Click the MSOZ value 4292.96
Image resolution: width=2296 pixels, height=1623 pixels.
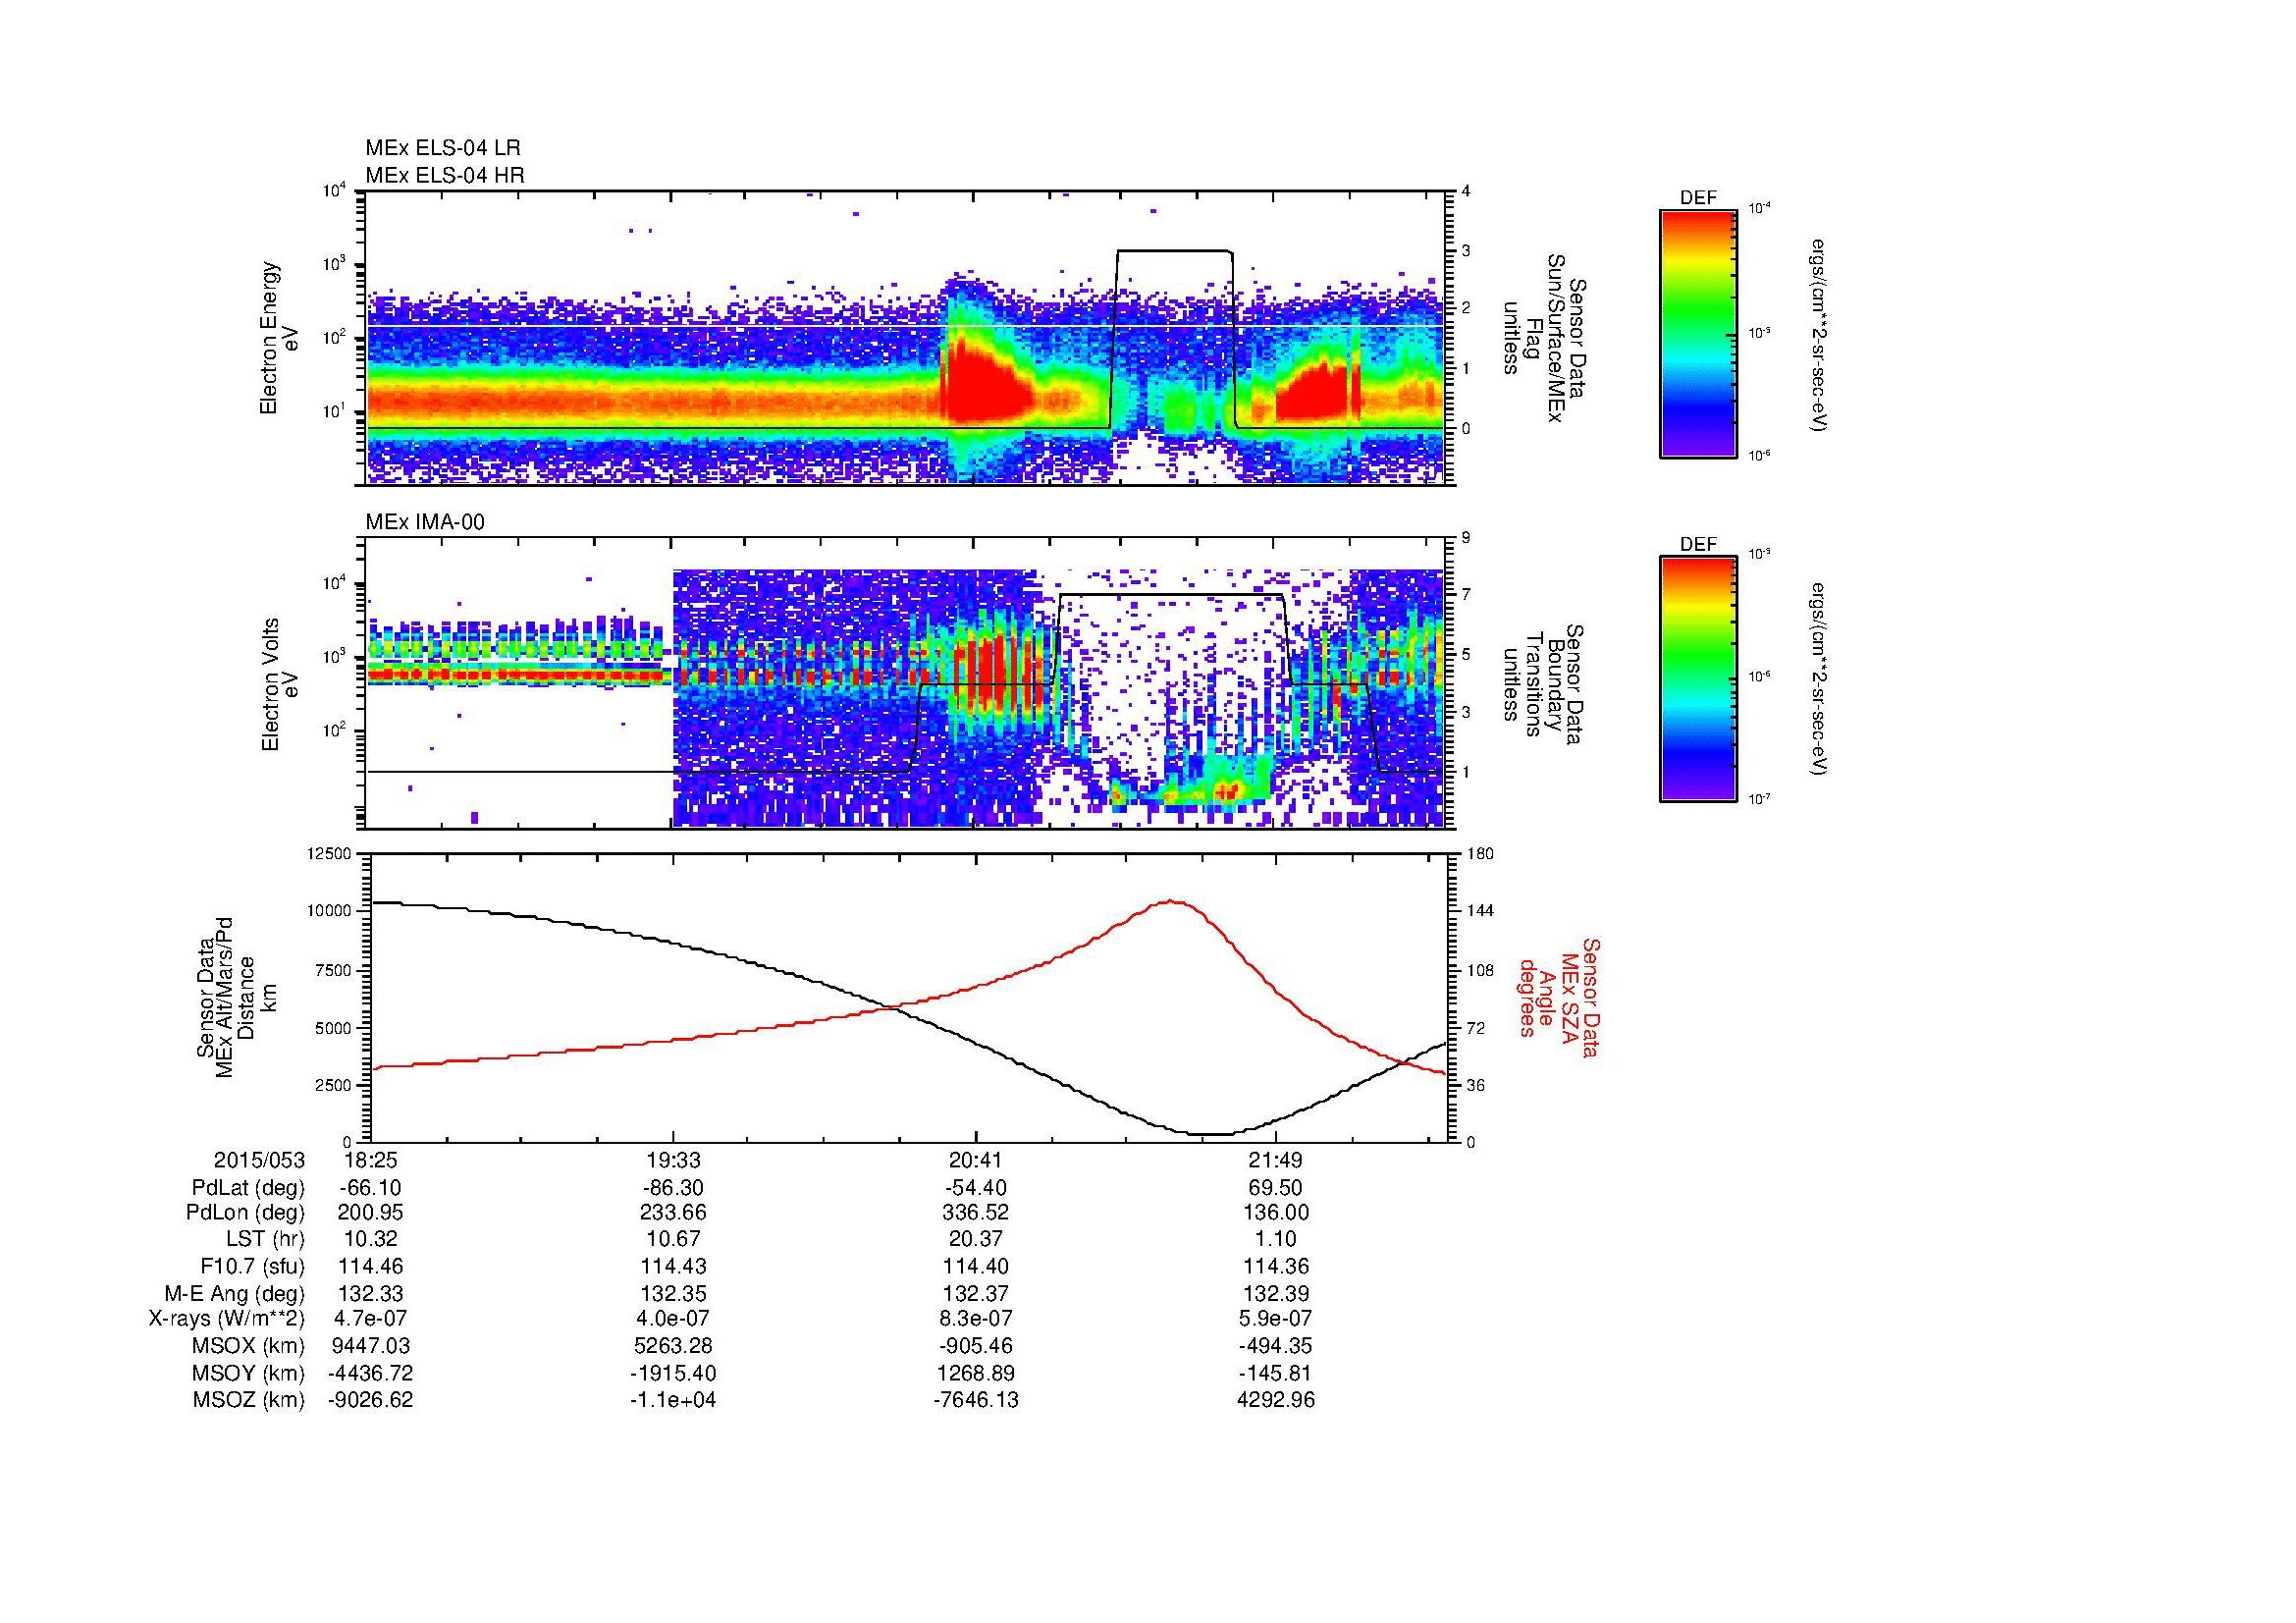[x=1276, y=1400]
